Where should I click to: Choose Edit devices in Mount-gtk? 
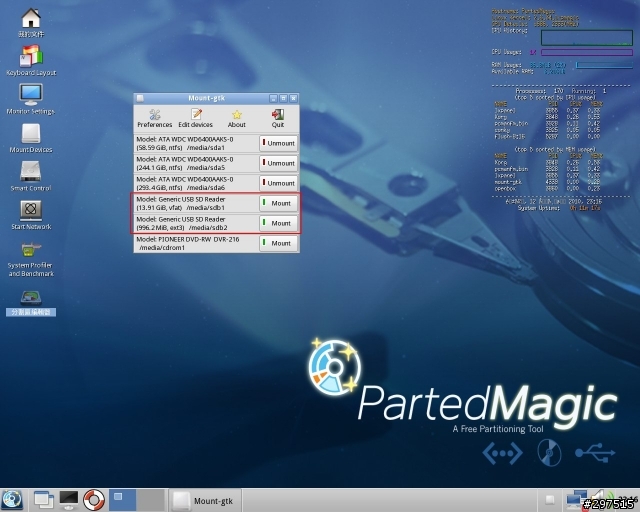196,118
